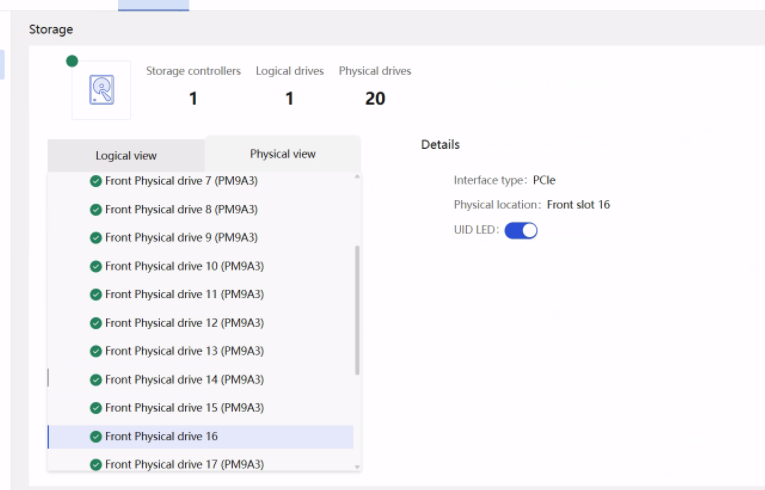Click green check icon beside drive 9
The height and width of the screenshot is (490, 765).
tap(96, 238)
